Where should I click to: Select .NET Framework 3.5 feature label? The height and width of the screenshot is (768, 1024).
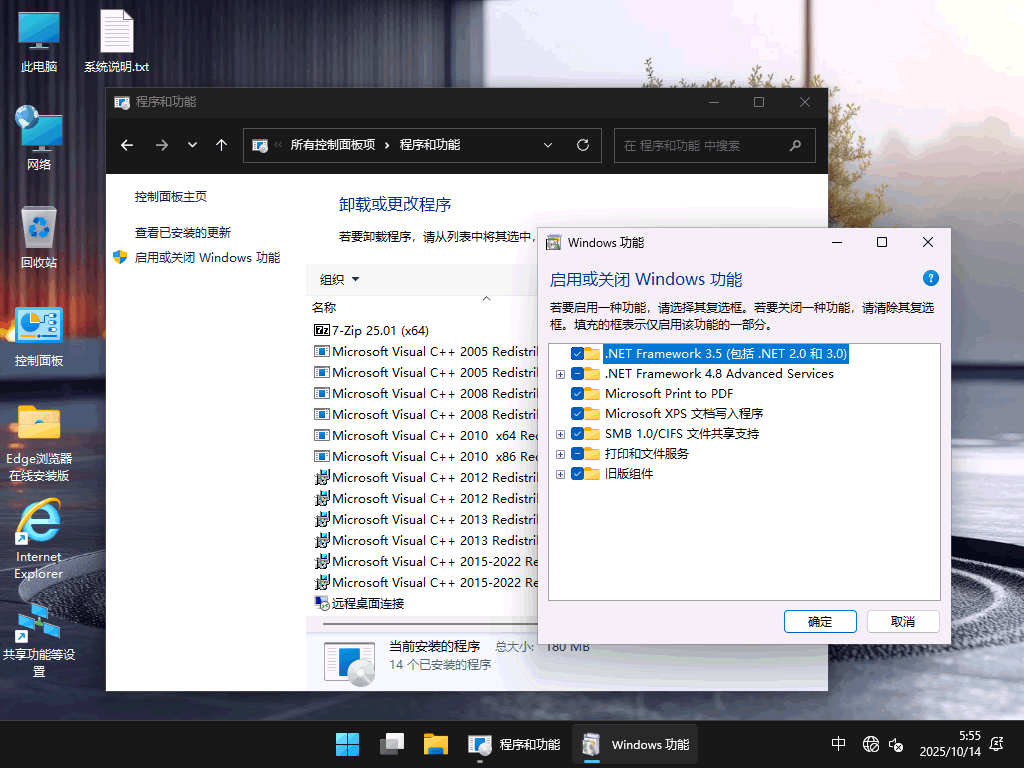click(726, 354)
